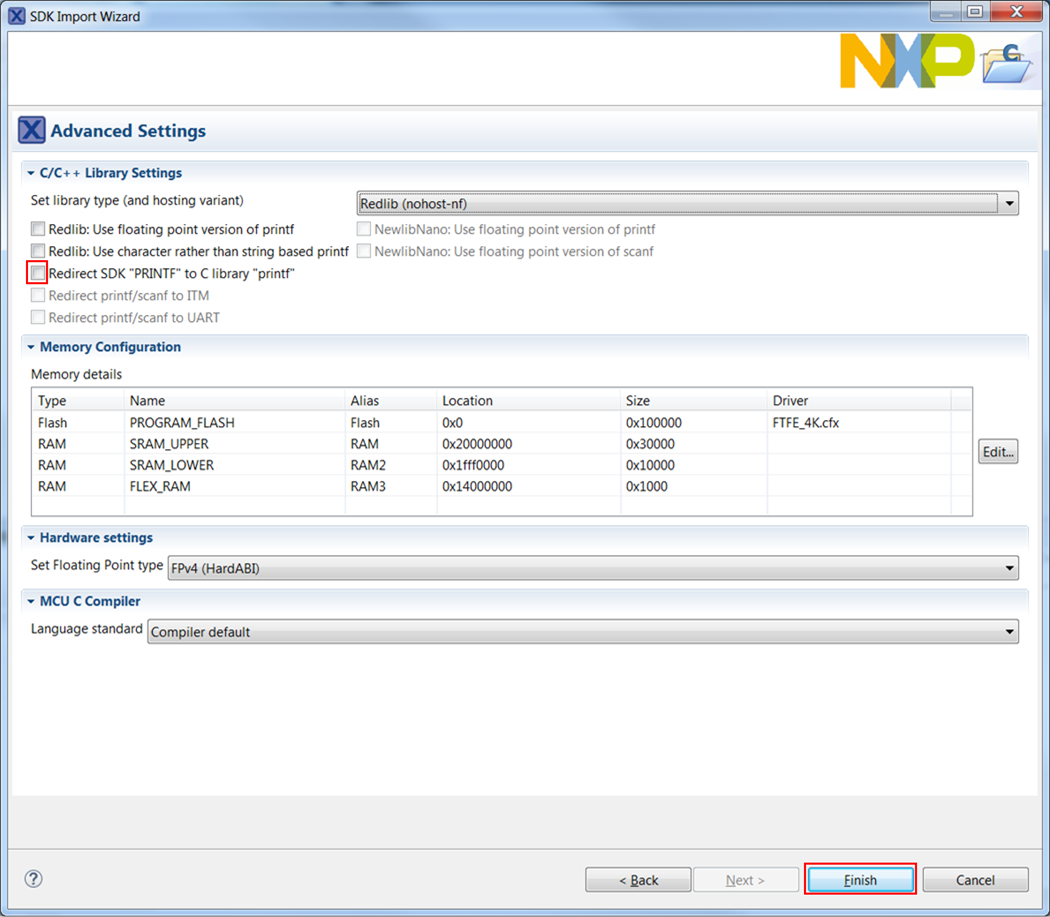Collapse the Memory Configuration section
The height and width of the screenshot is (917, 1050).
point(31,347)
